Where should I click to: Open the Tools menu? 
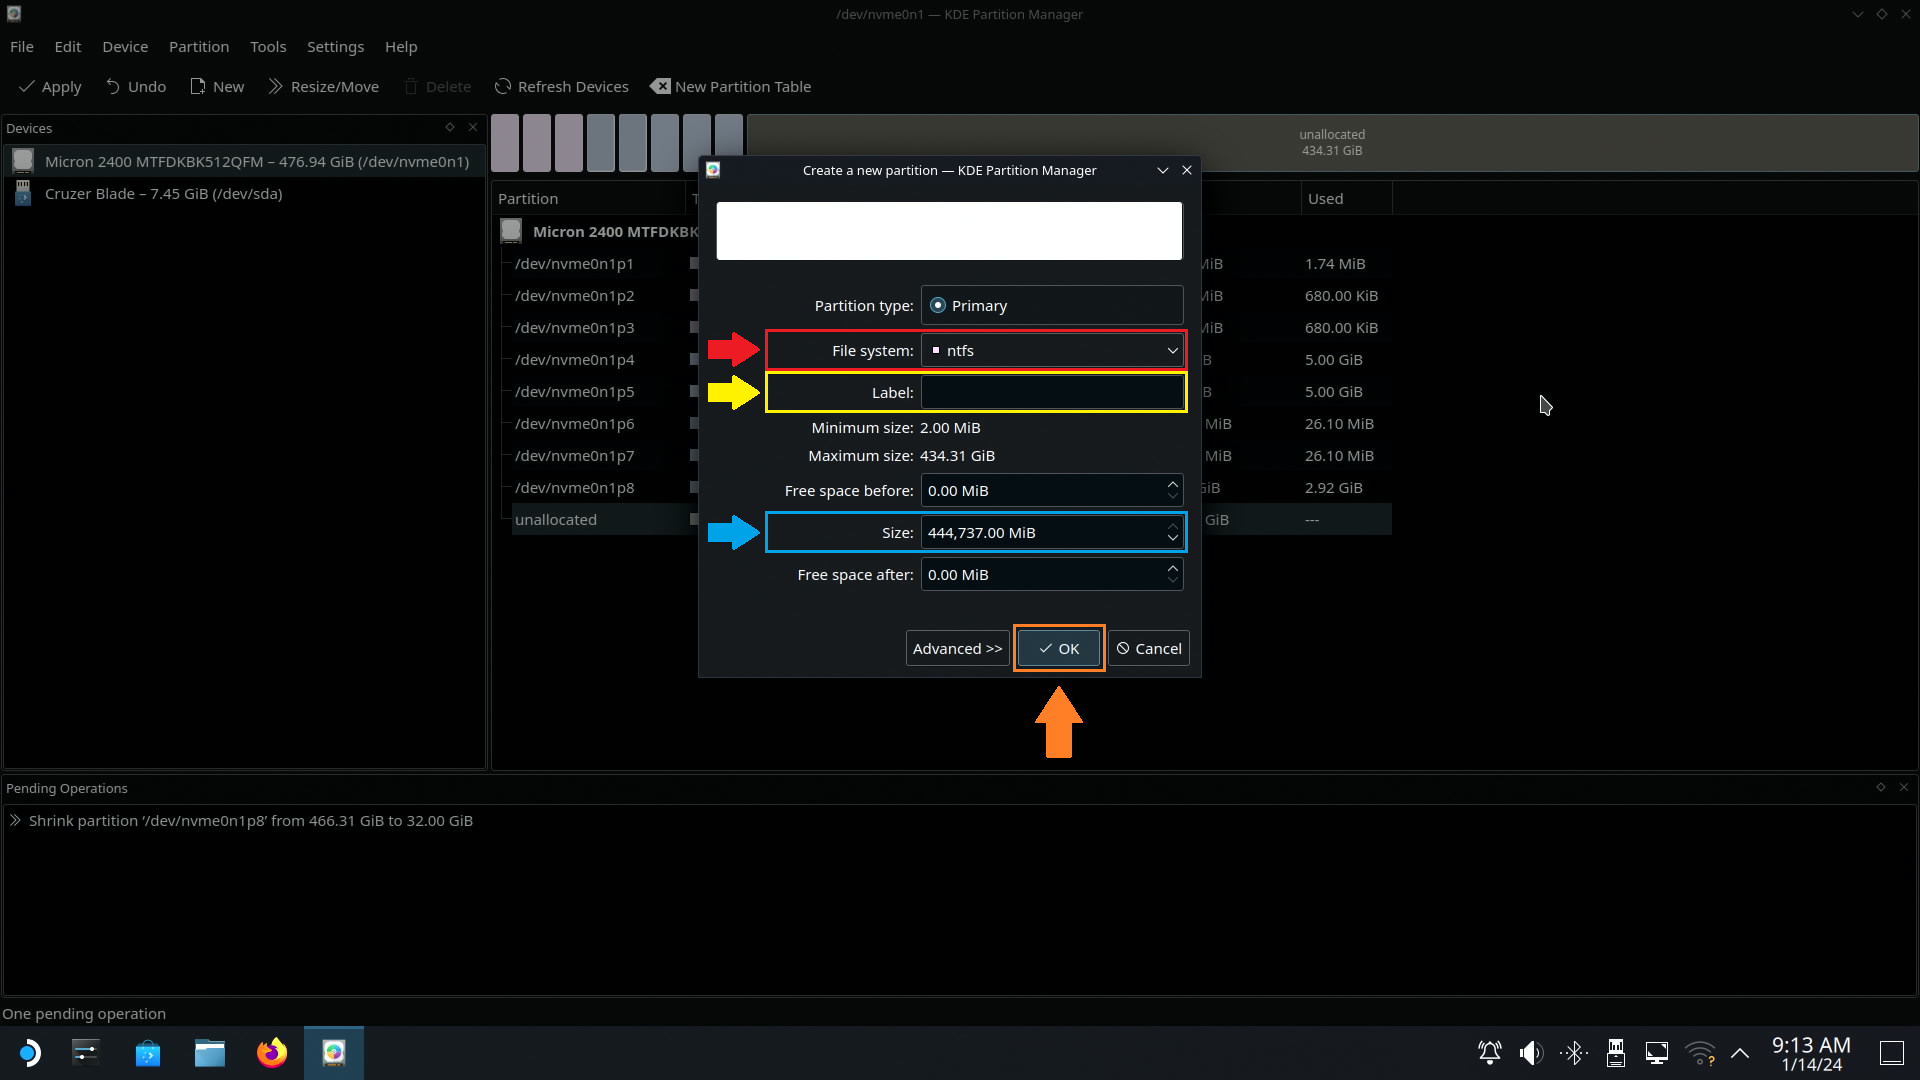pyautogui.click(x=267, y=47)
